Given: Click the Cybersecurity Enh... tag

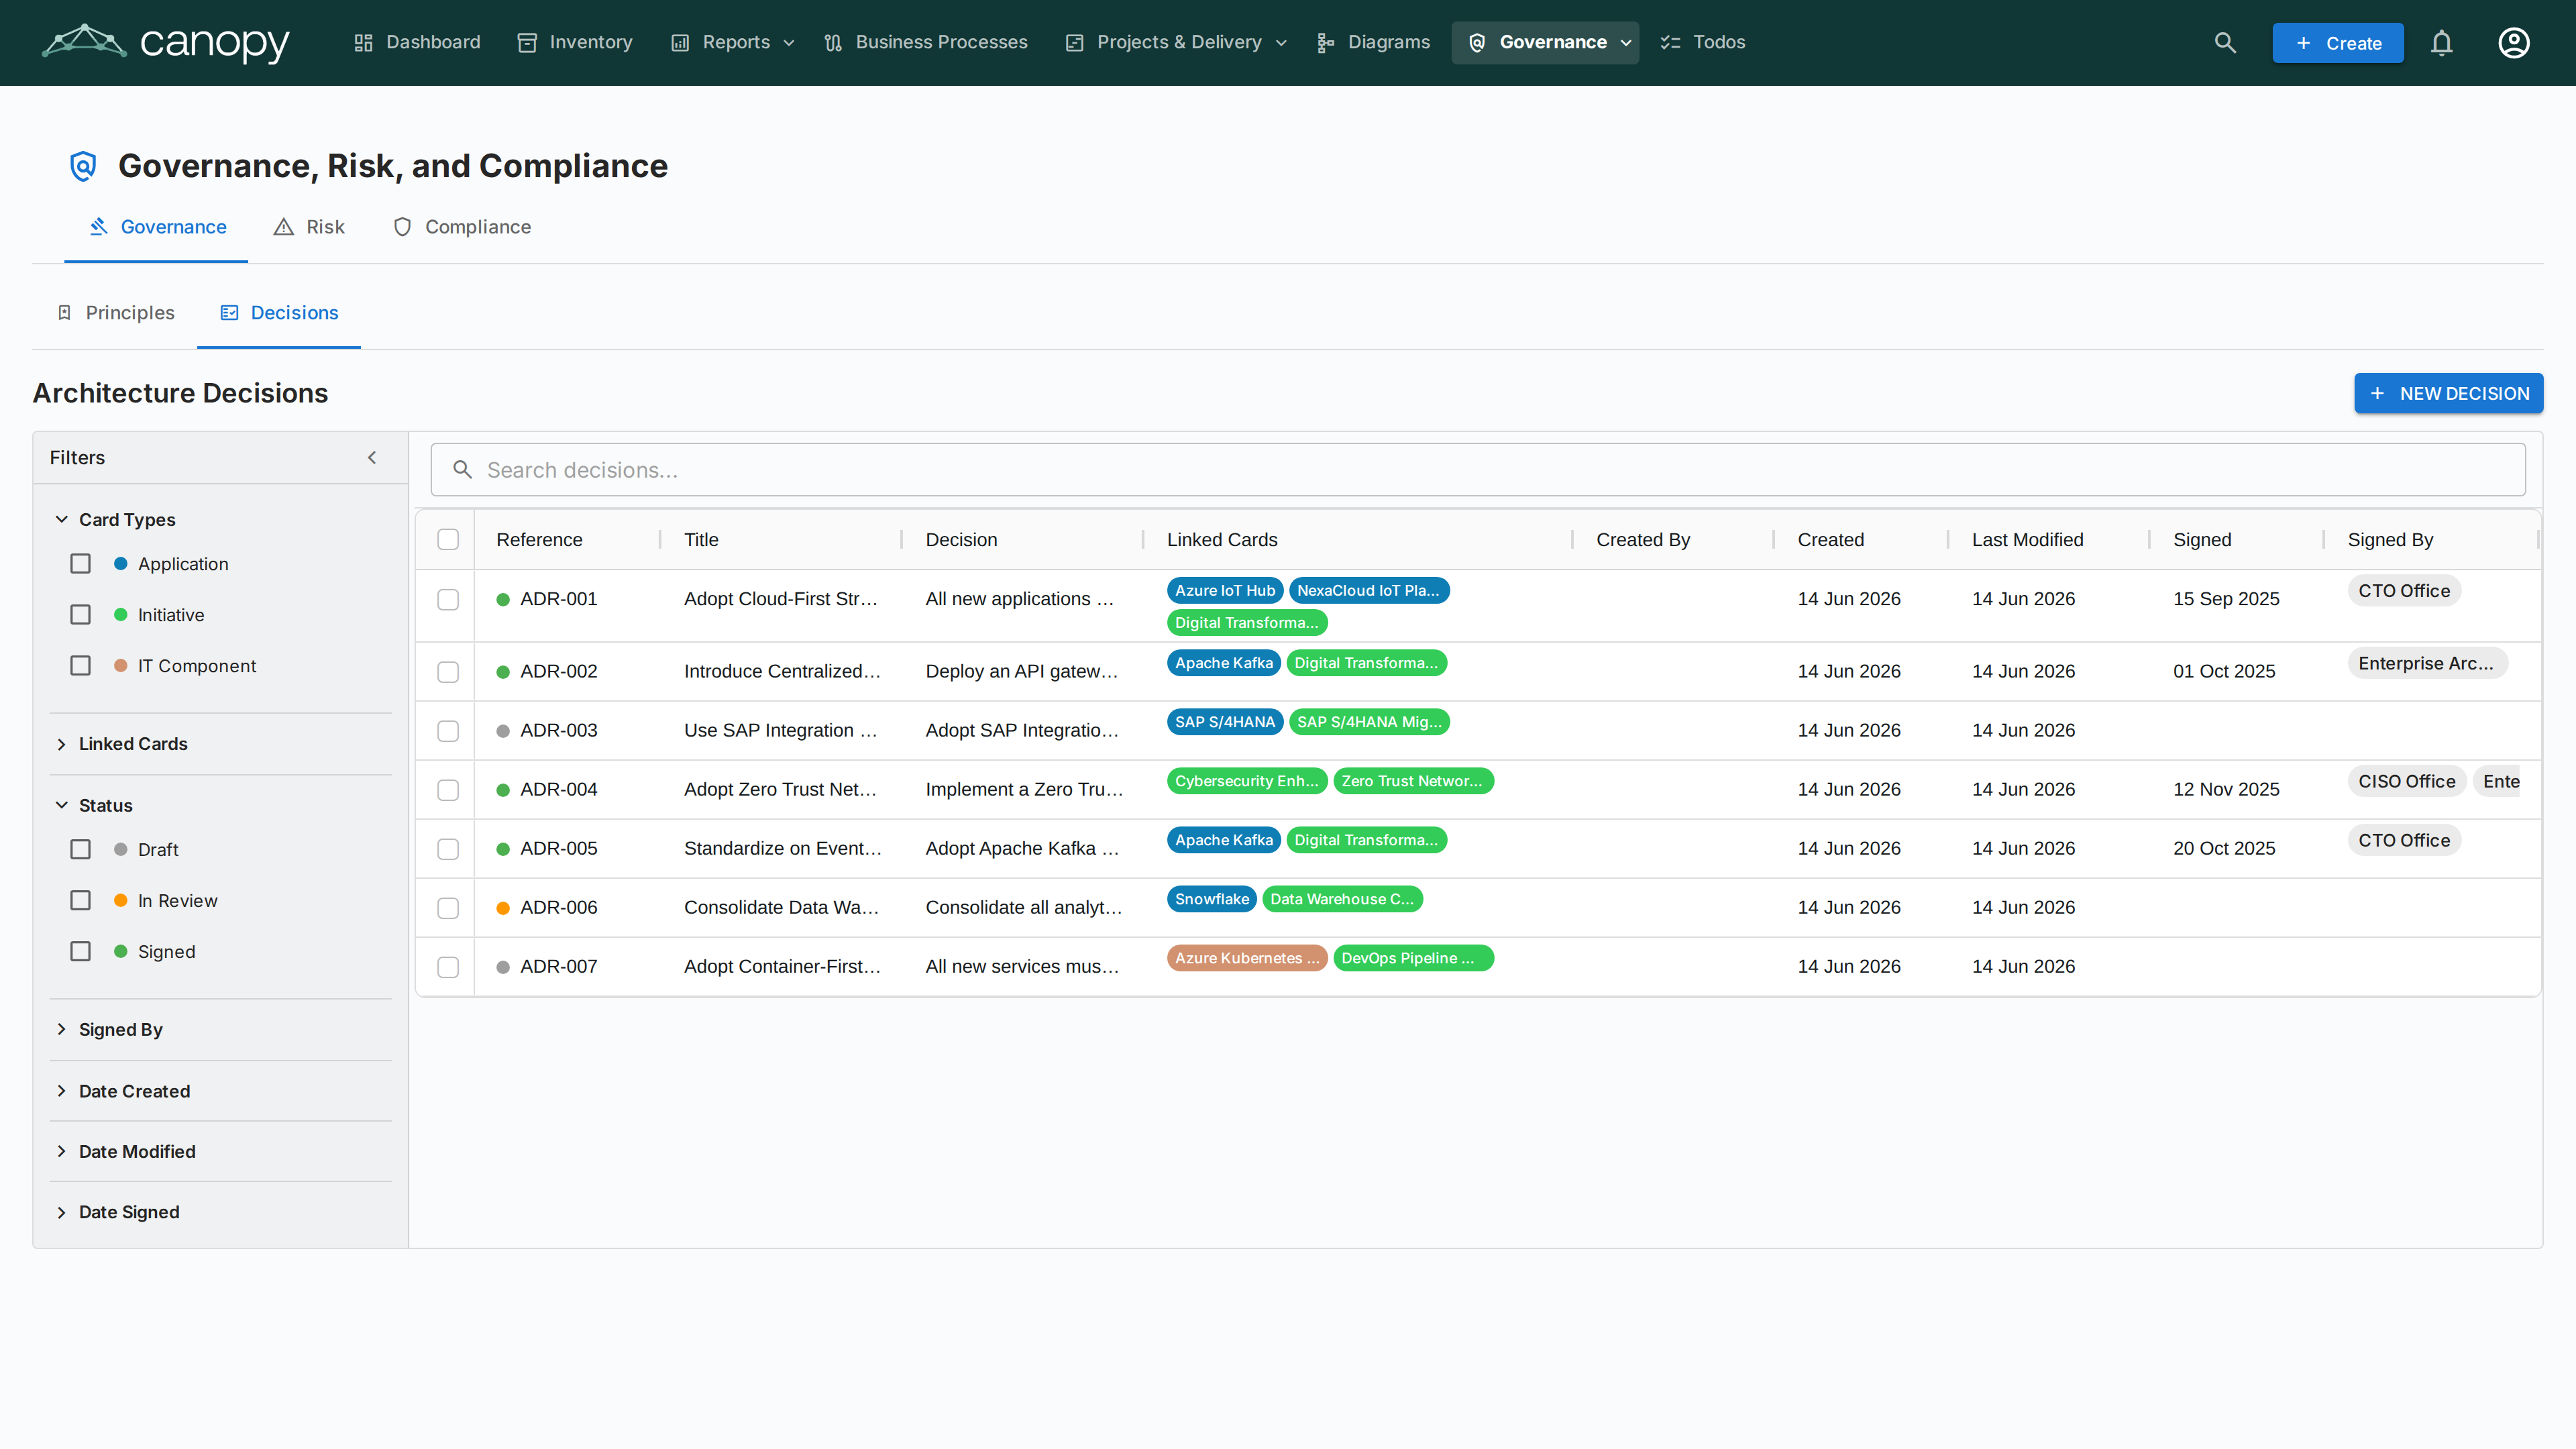Looking at the screenshot, I should (1247, 781).
